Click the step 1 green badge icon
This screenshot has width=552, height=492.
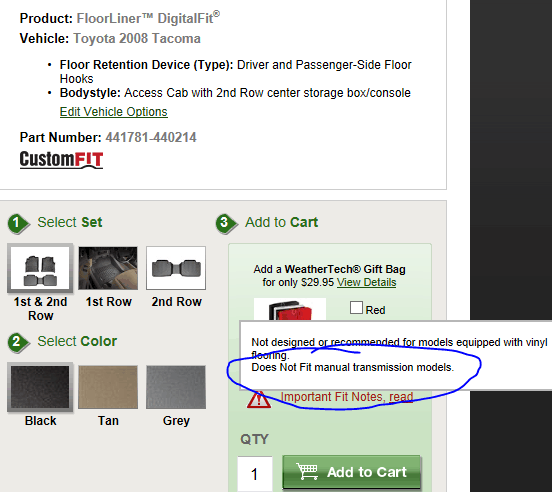(18, 224)
